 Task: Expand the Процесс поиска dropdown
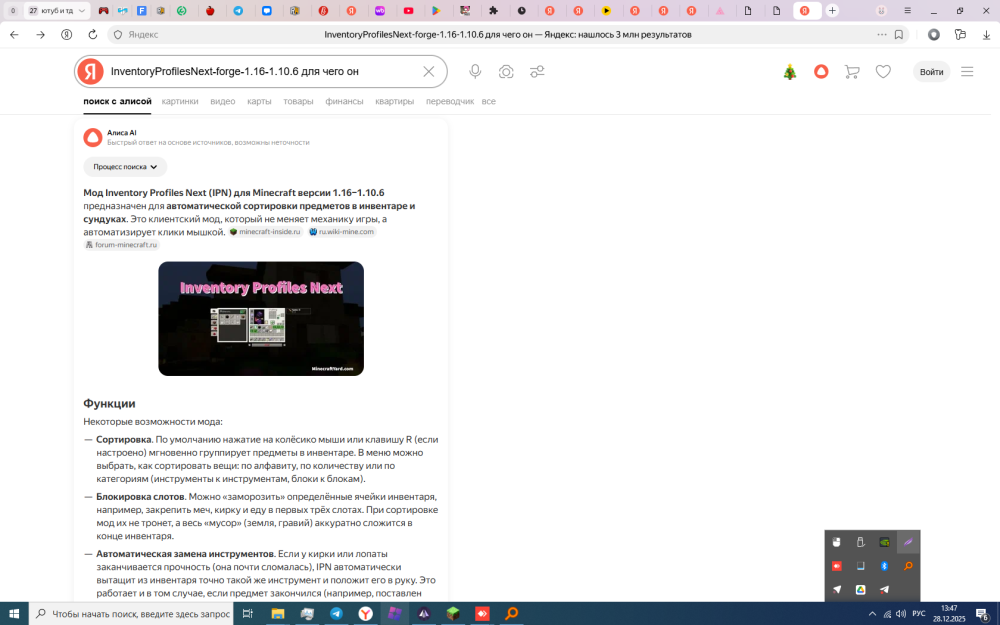tap(125, 166)
